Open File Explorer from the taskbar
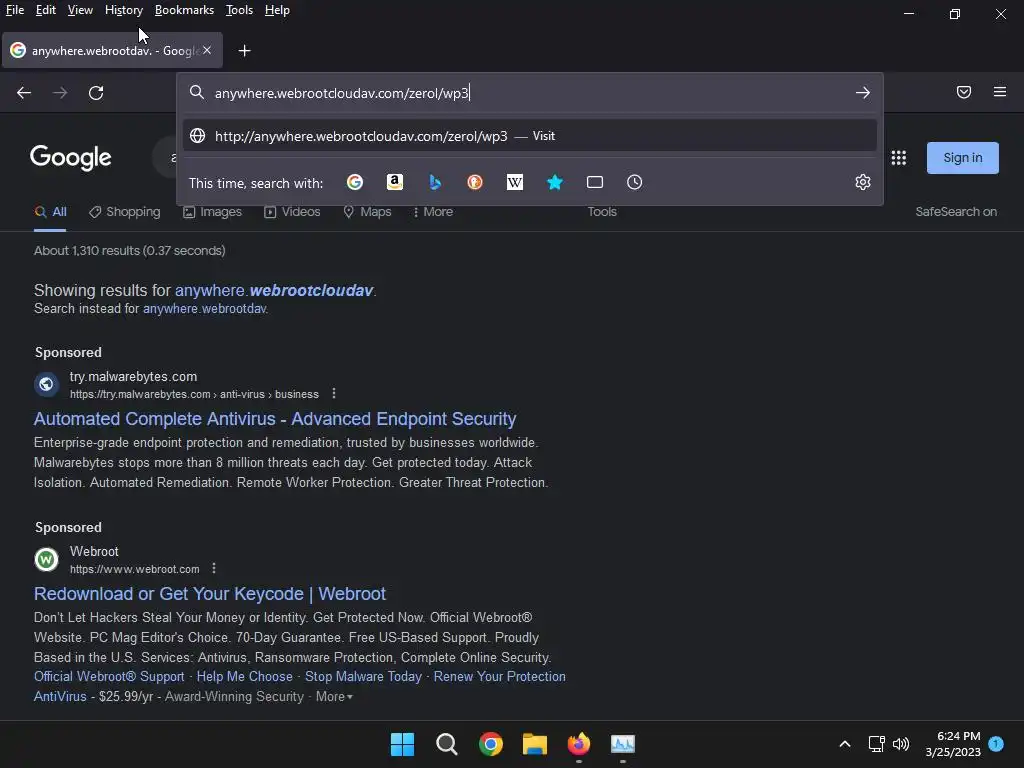This screenshot has height=768, width=1024. [x=535, y=744]
